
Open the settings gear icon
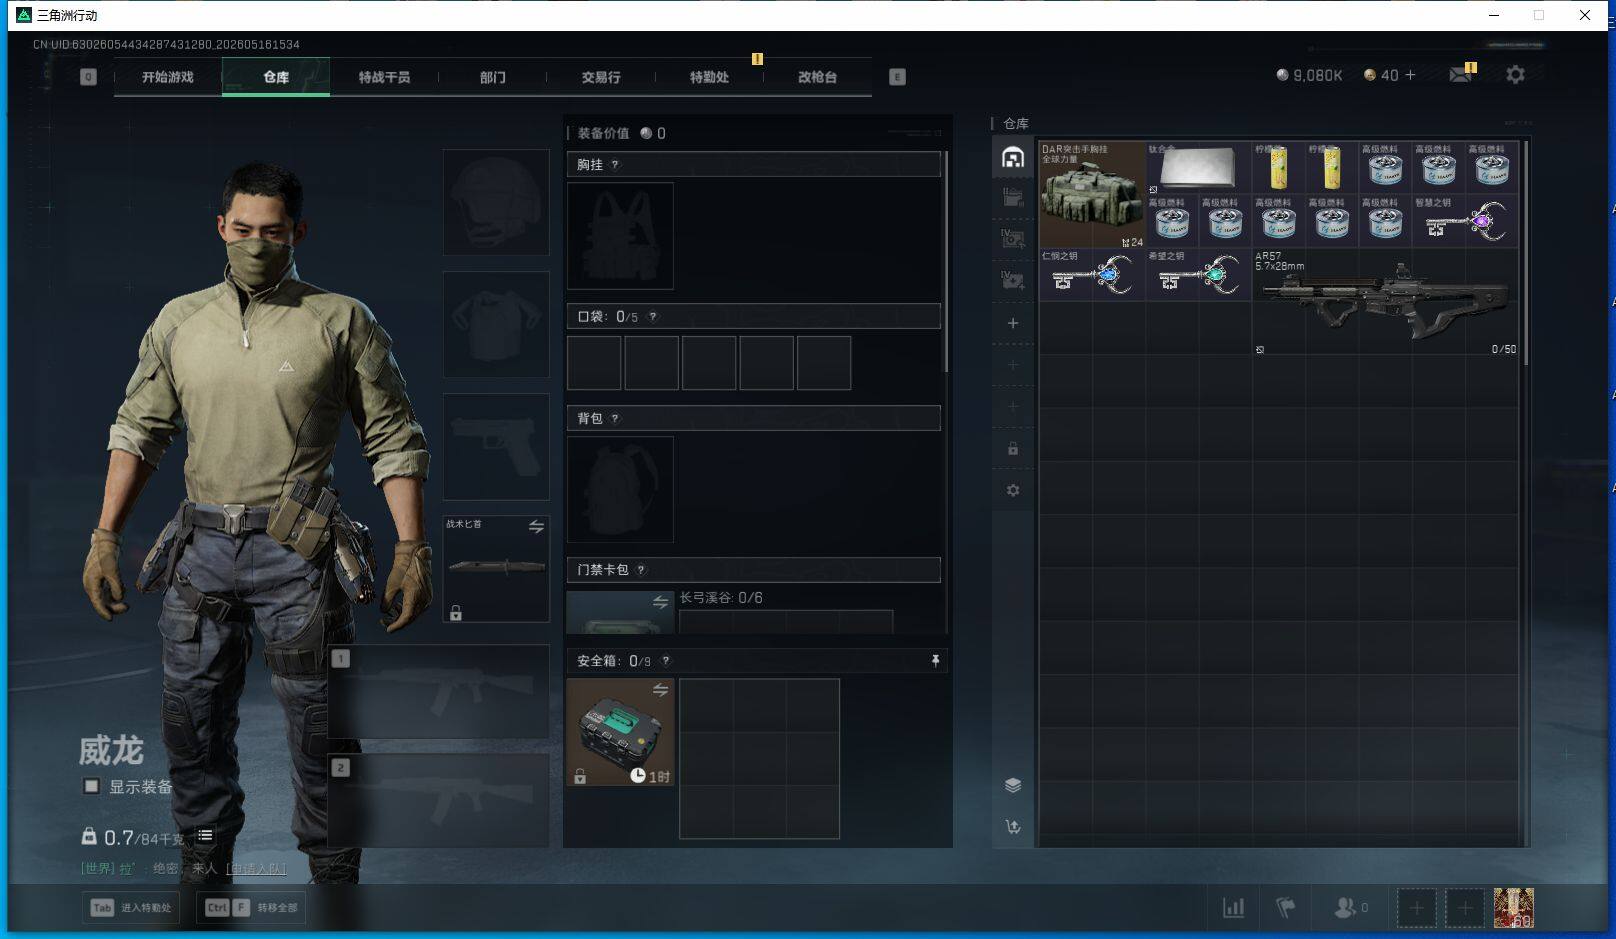(x=1515, y=75)
